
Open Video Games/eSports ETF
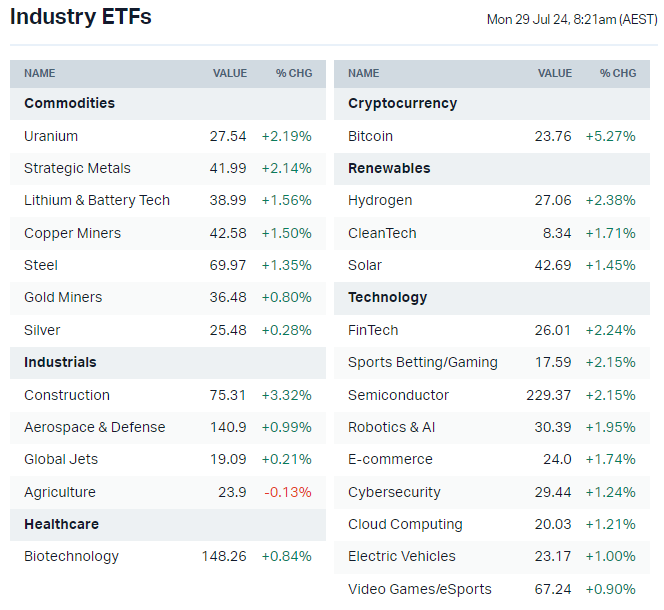420,589
